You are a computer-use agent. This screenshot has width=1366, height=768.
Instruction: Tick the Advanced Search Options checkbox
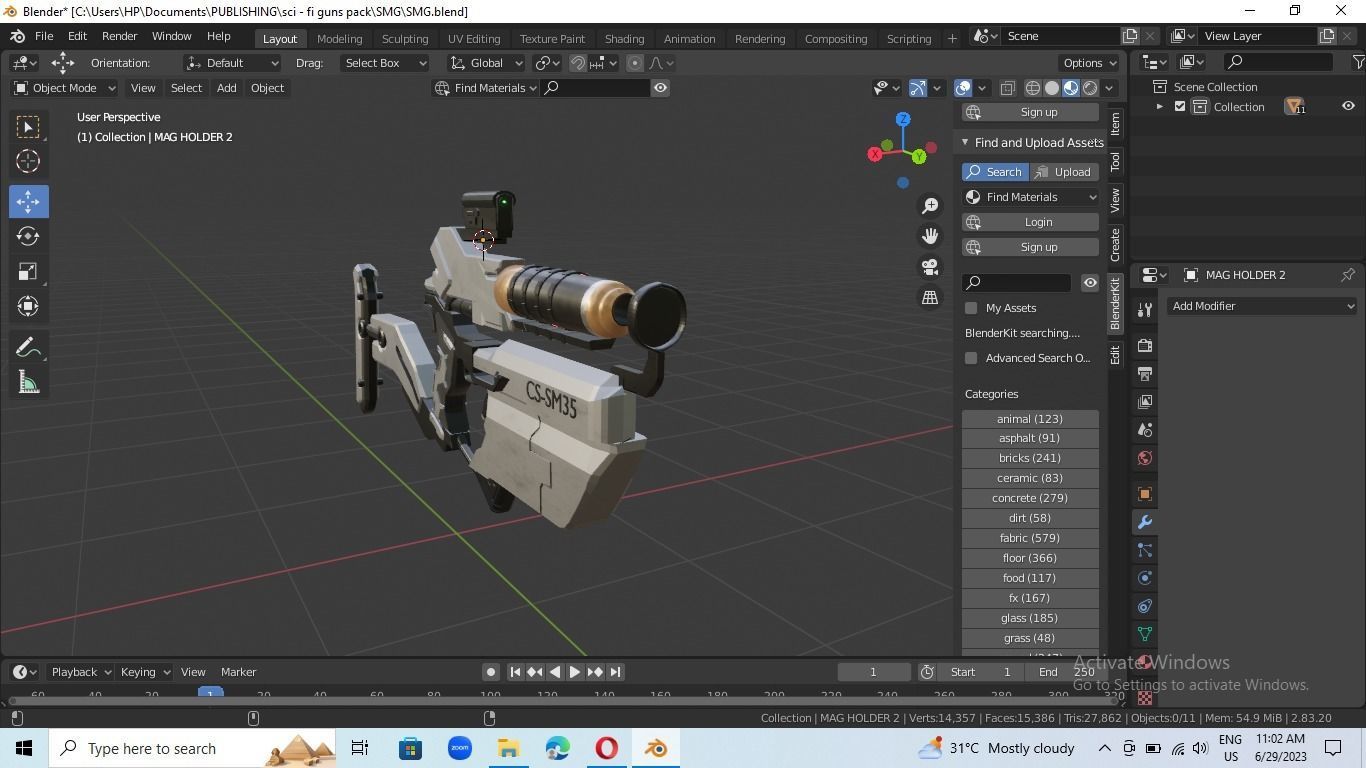[971, 358]
